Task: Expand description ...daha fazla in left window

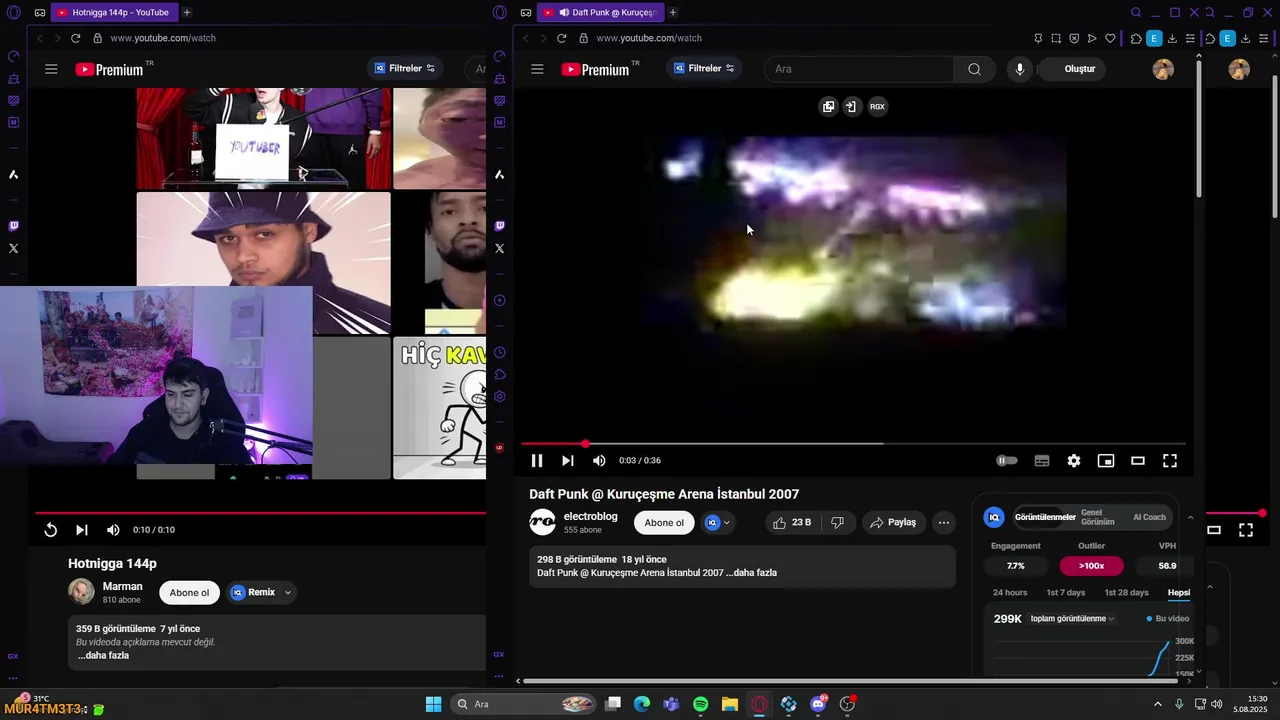Action: 102,655
